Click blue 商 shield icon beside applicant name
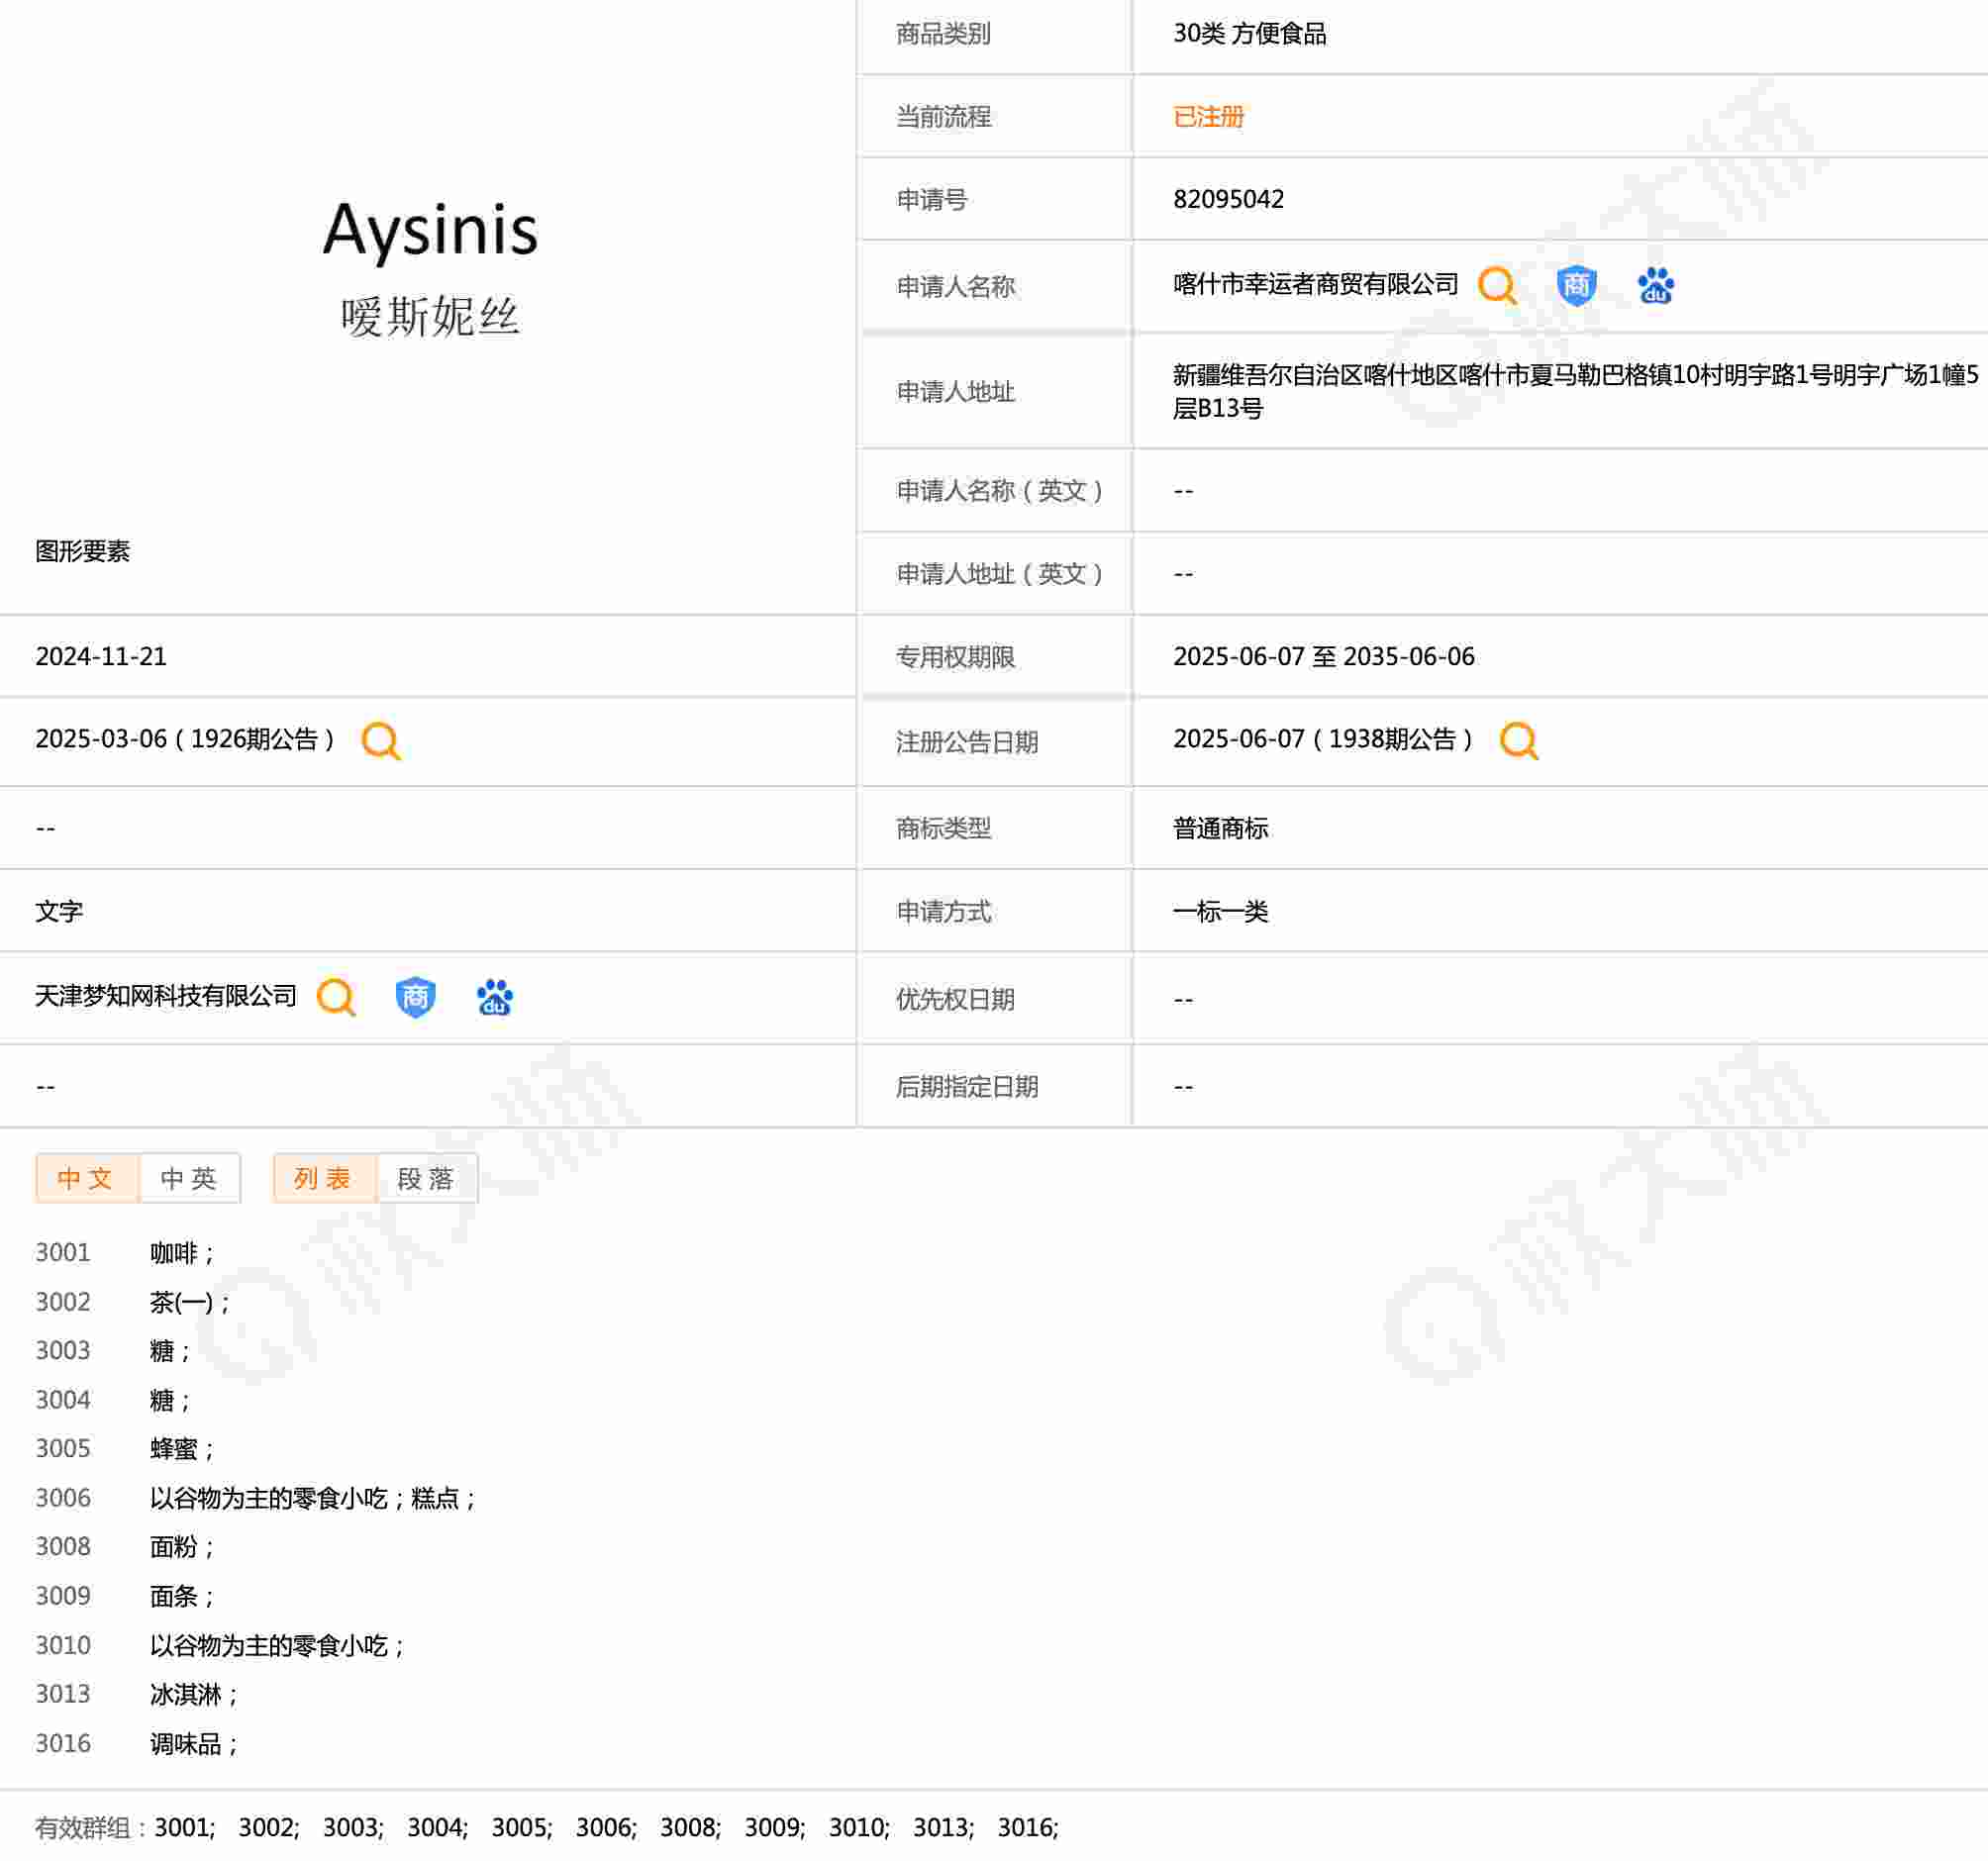Image resolution: width=1988 pixels, height=1861 pixels. click(x=1576, y=286)
